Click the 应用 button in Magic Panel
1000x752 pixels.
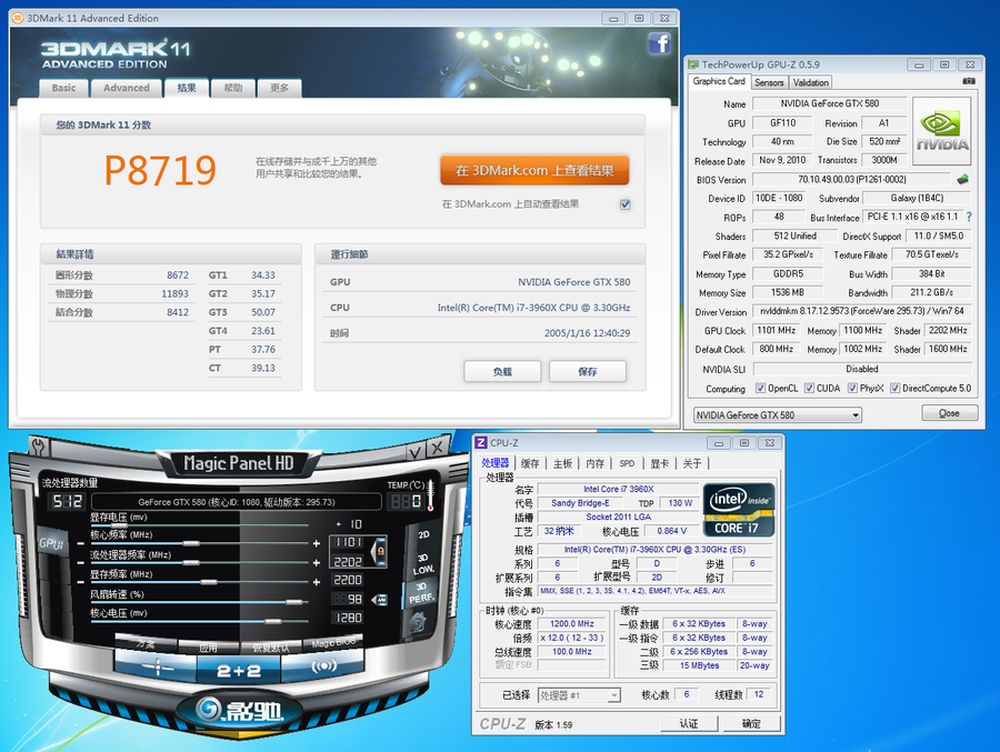[208, 647]
